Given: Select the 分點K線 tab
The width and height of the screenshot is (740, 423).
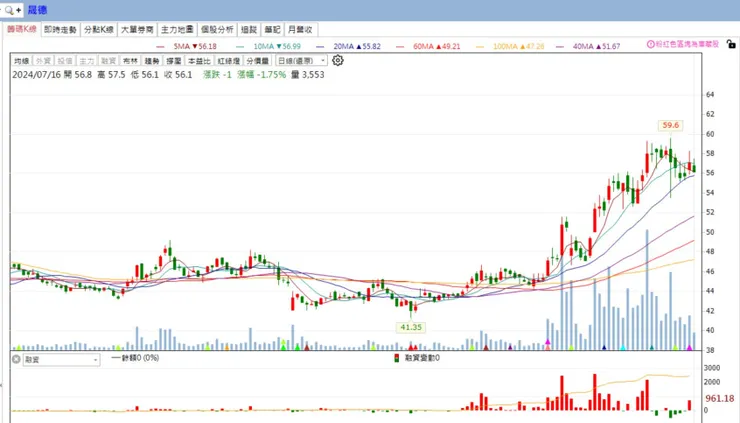Looking at the screenshot, I should [x=99, y=29].
